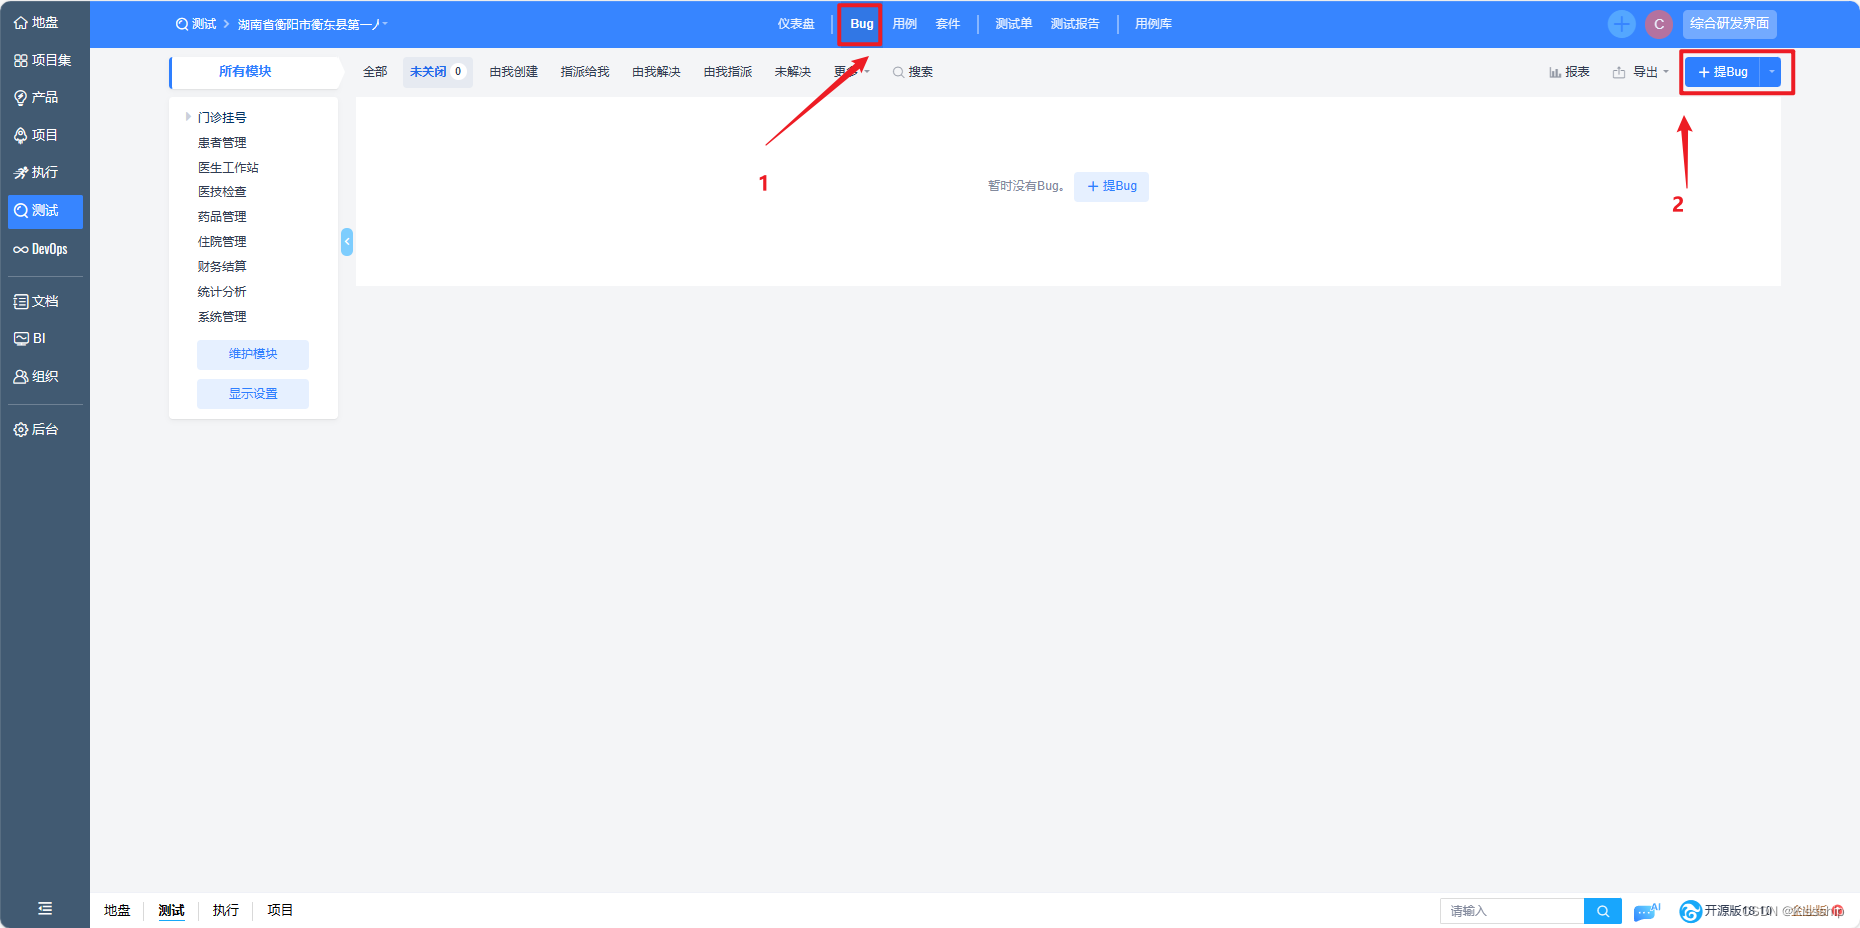Select the 医技检查 module

pos(222,192)
